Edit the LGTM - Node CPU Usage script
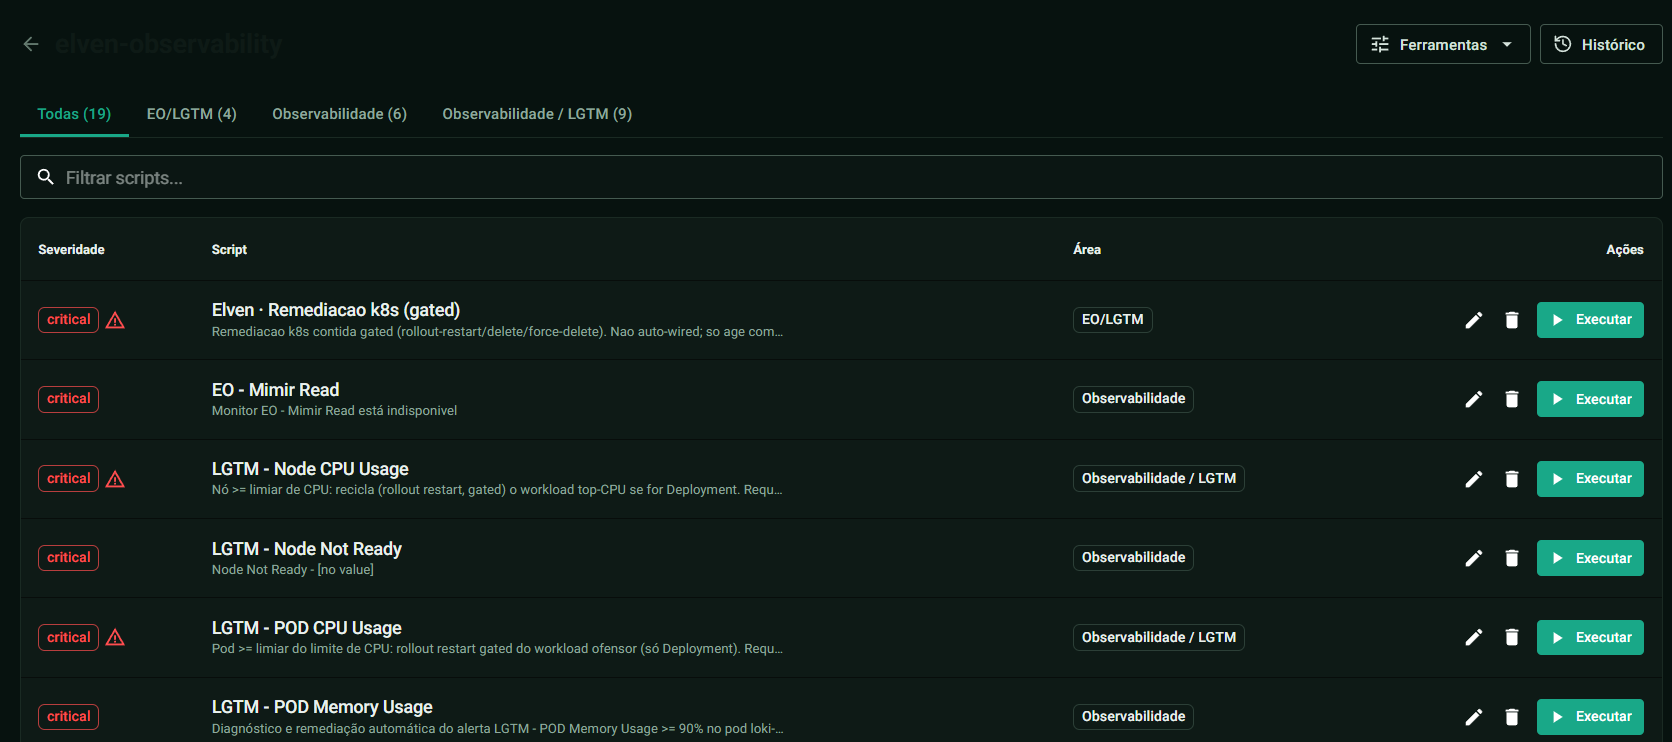Screen dimensions: 1672x742 (1473, 479)
